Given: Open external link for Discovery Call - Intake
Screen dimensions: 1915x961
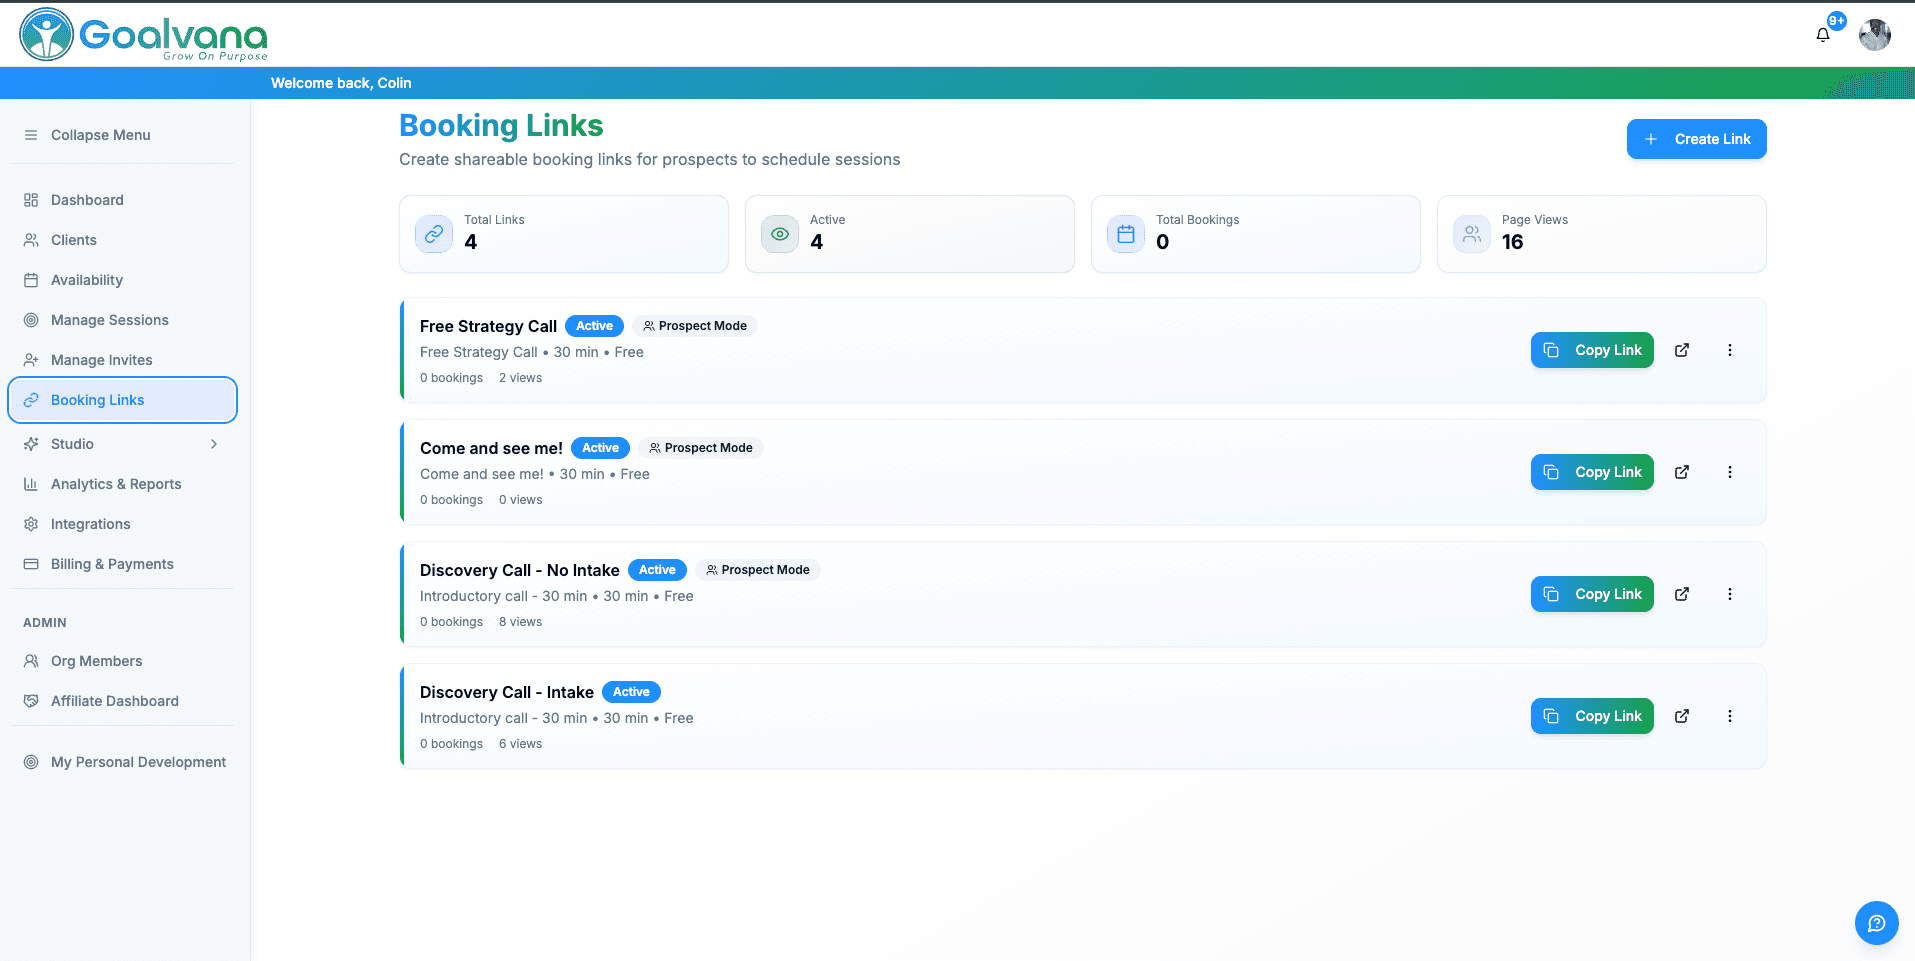Looking at the screenshot, I should (1682, 716).
